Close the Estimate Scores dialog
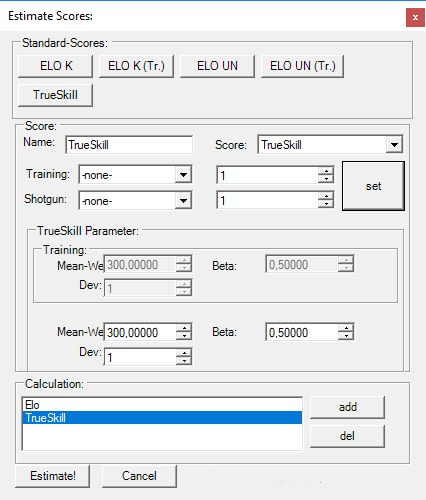Viewport: 426px width, 500px height. (415, 17)
